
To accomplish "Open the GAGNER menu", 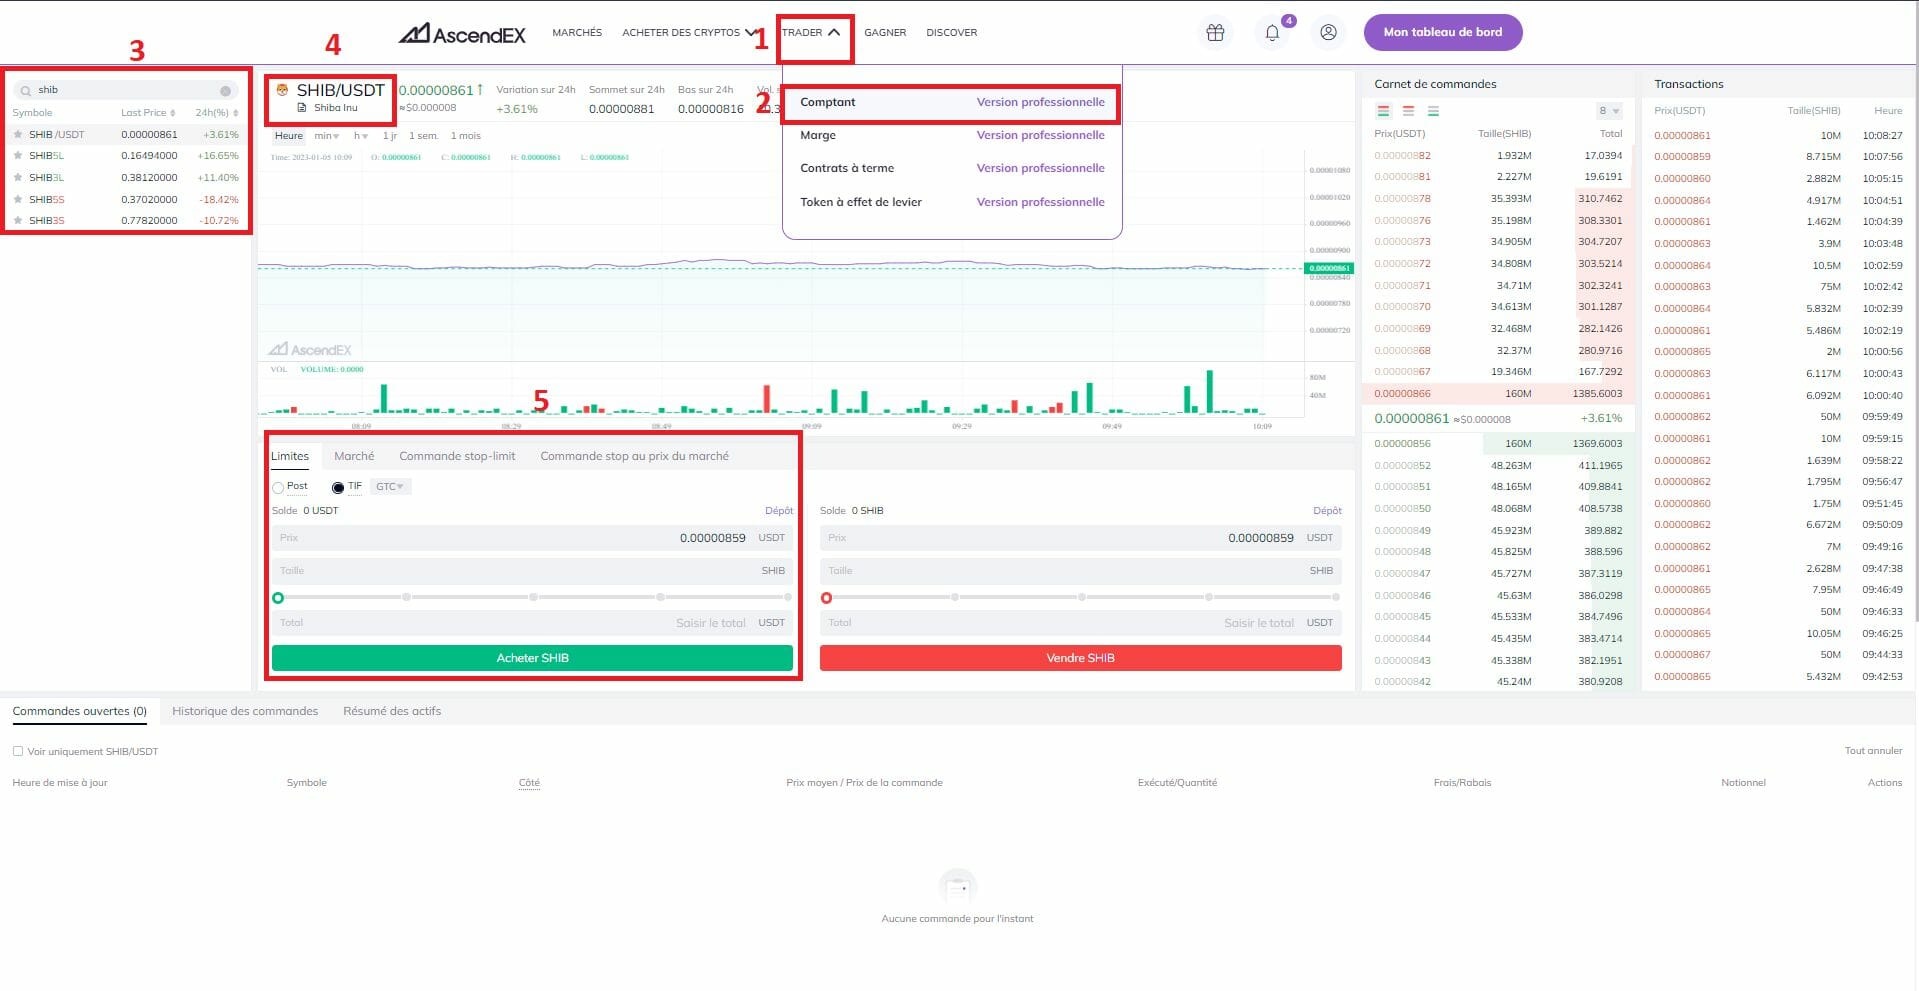I will pos(885,33).
